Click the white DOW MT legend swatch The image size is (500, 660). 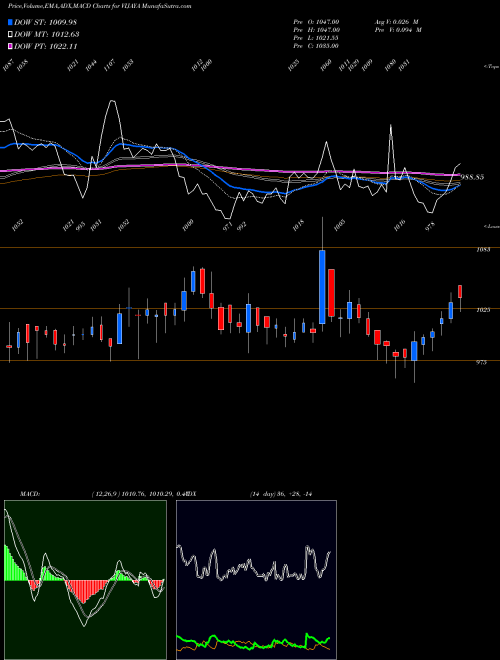[10, 34]
